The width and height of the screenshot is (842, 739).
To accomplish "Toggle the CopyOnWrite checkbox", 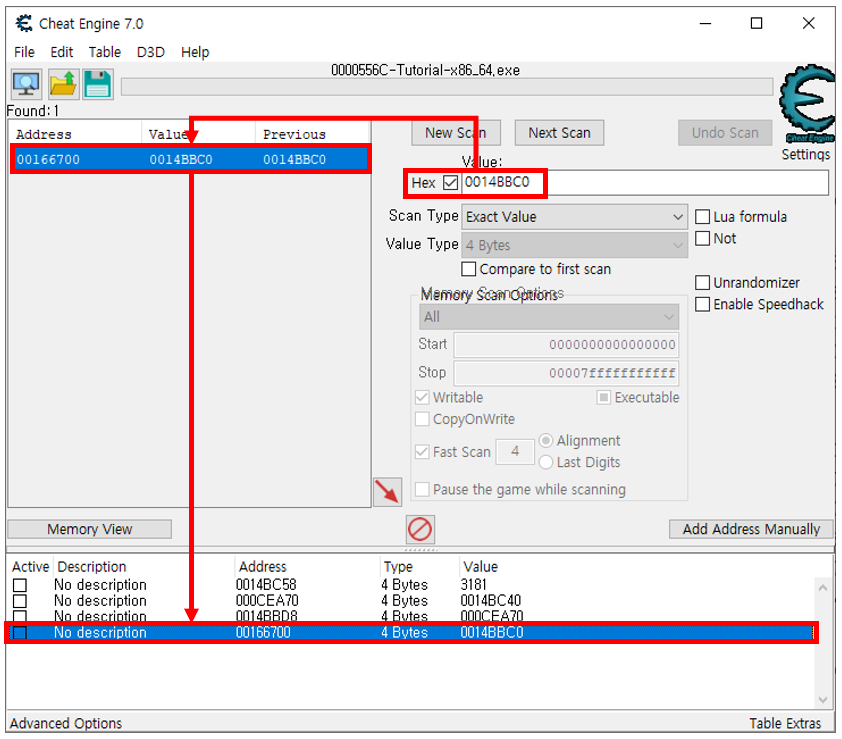I will pyautogui.click(x=422, y=419).
